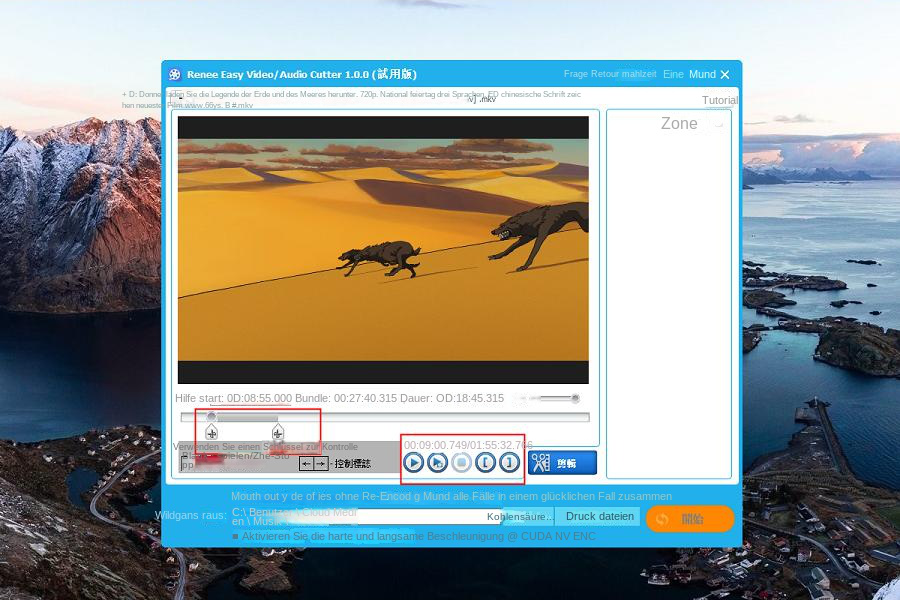The image size is (900, 600).
Task: Click the orange start button
Action: point(690,519)
